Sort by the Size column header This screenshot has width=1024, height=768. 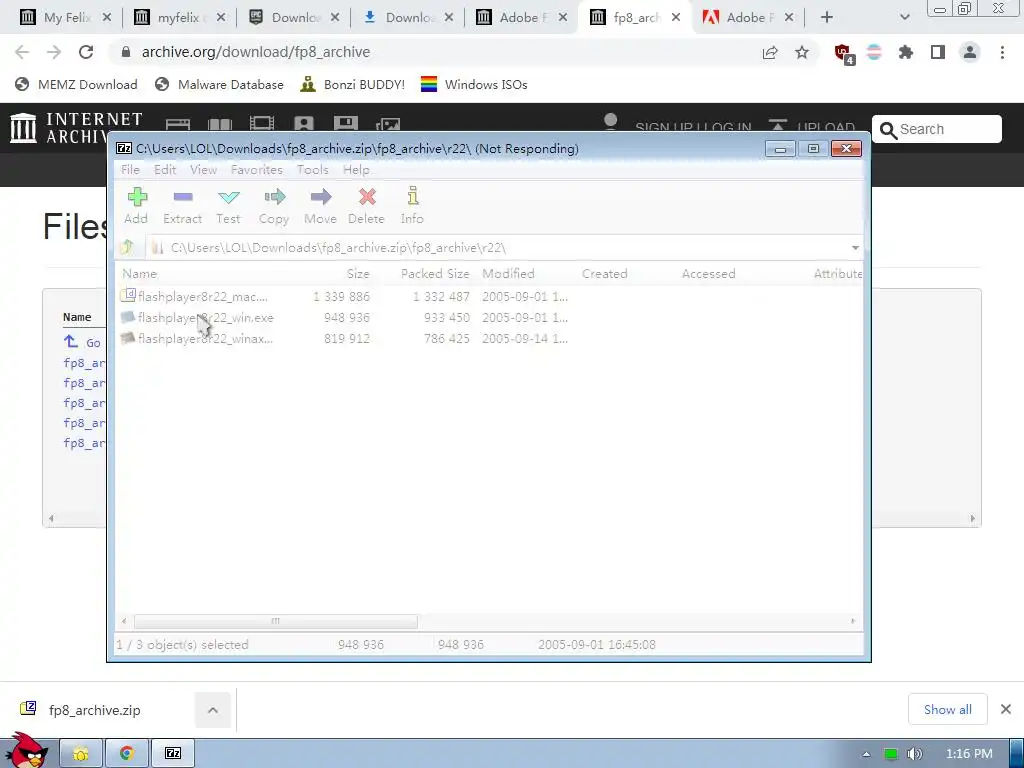358,274
